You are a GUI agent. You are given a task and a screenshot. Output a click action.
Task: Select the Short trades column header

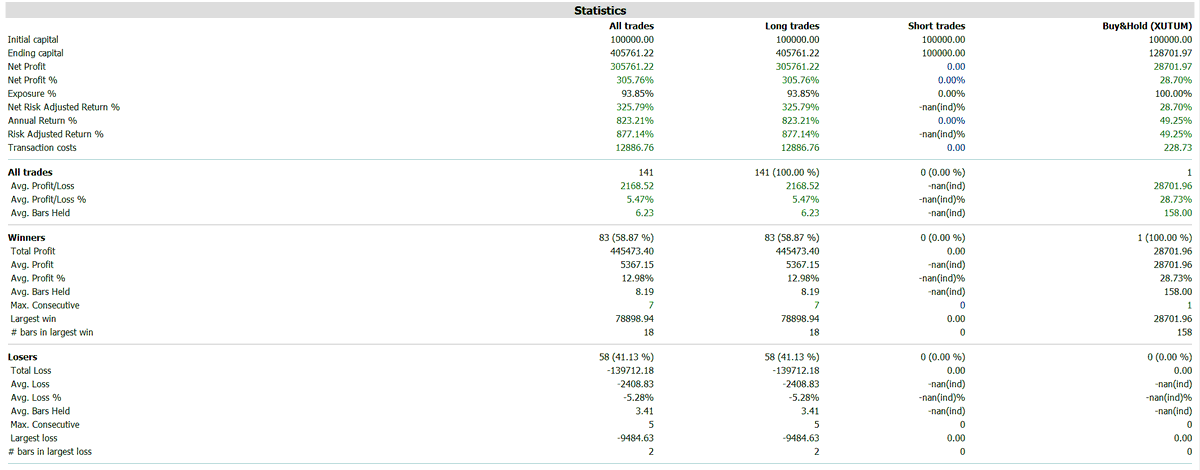tap(936, 26)
